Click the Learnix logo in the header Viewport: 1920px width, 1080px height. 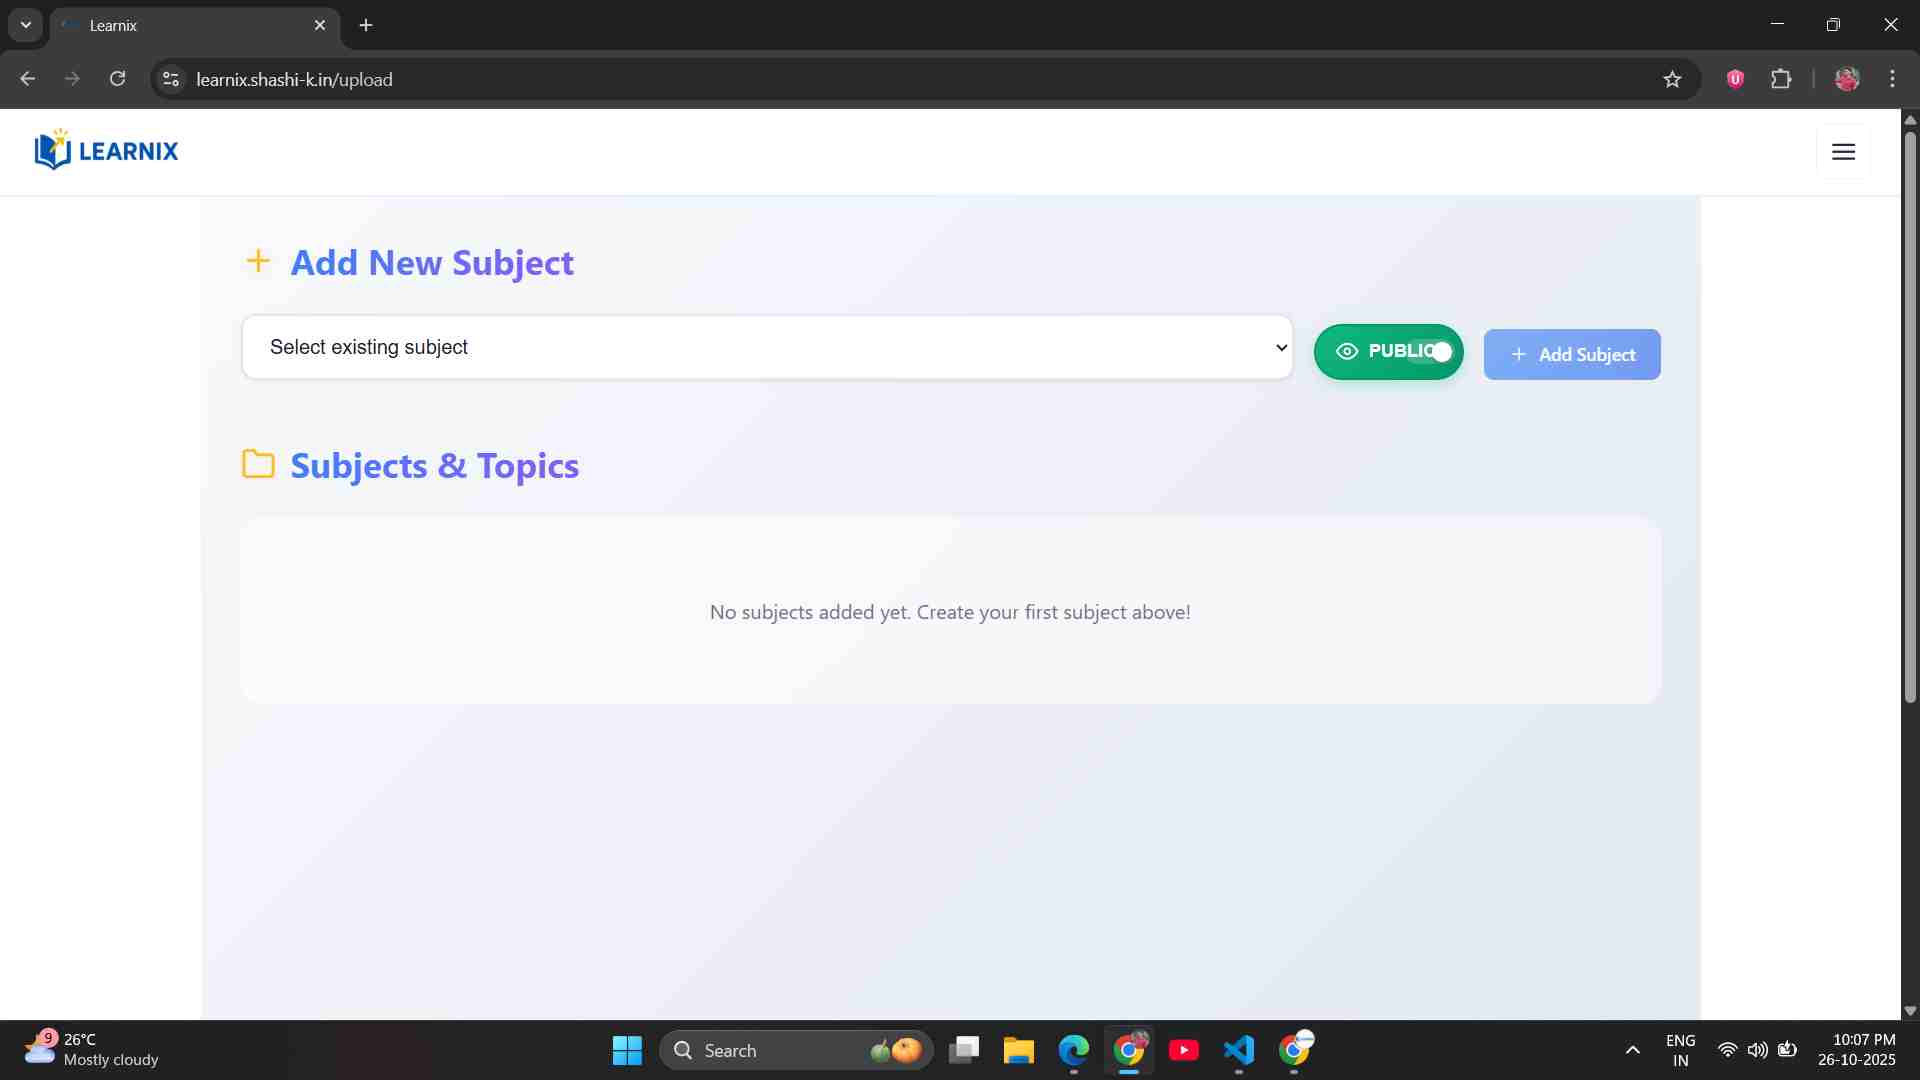pos(106,150)
